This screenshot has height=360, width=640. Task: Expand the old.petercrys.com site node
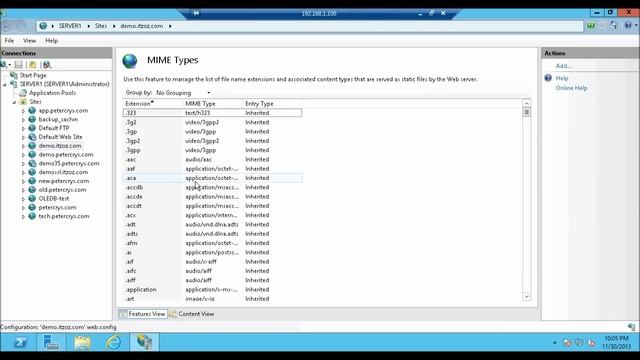point(23,190)
